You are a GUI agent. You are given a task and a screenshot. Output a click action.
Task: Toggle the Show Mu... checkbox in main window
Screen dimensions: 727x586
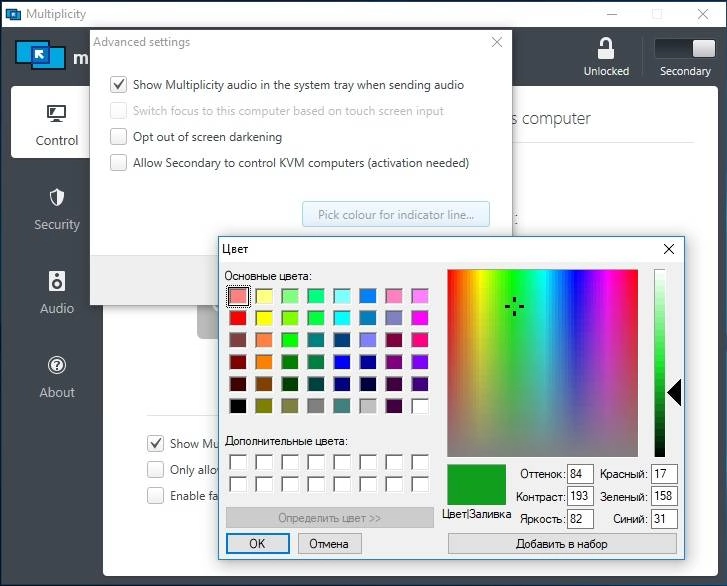155,444
